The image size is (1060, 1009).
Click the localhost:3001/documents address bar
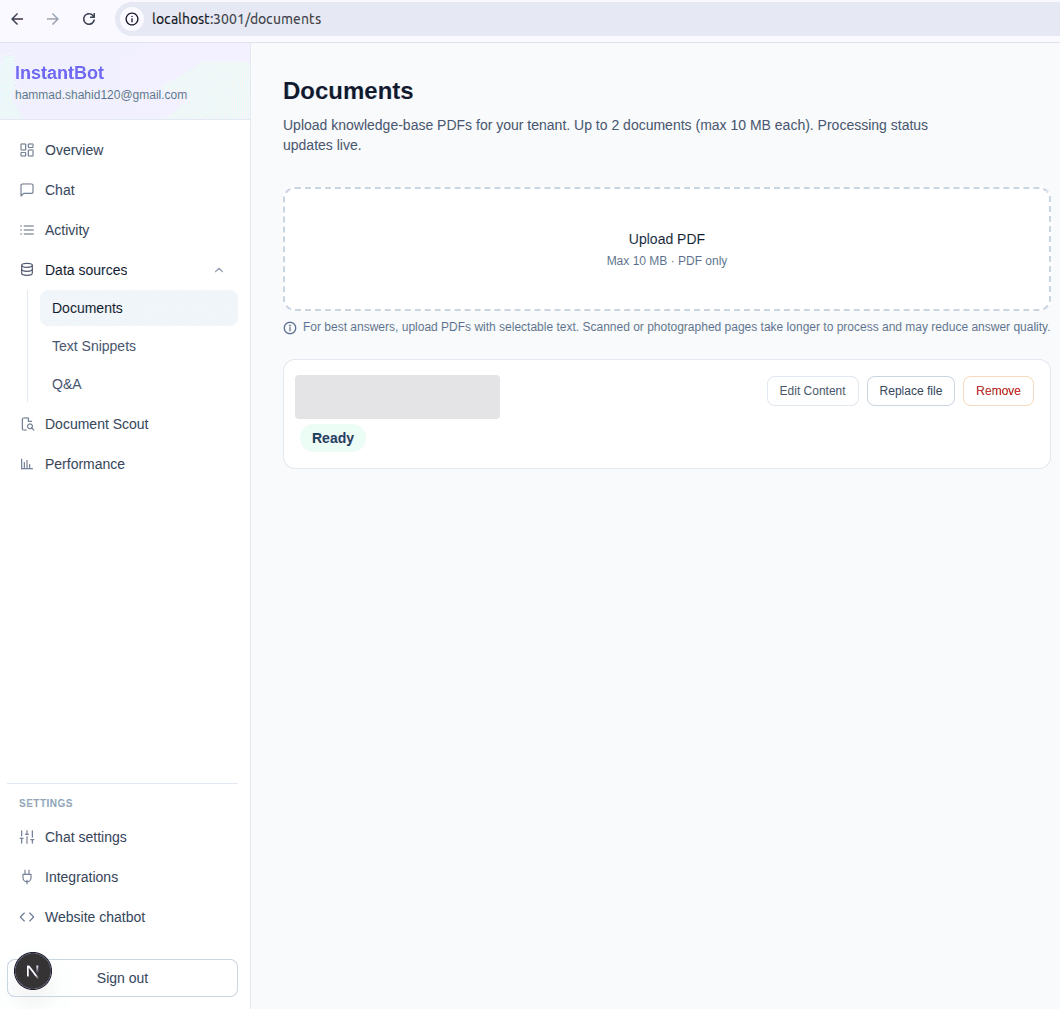click(587, 19)
